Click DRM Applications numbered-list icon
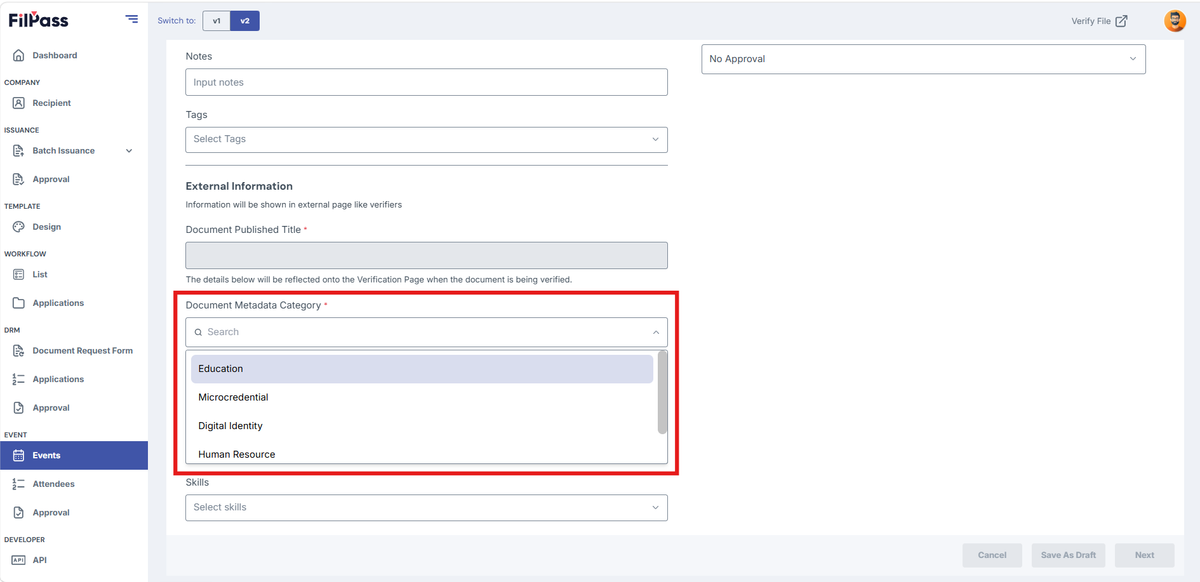The image size is (1200, 582). click(x=18, y=379)
